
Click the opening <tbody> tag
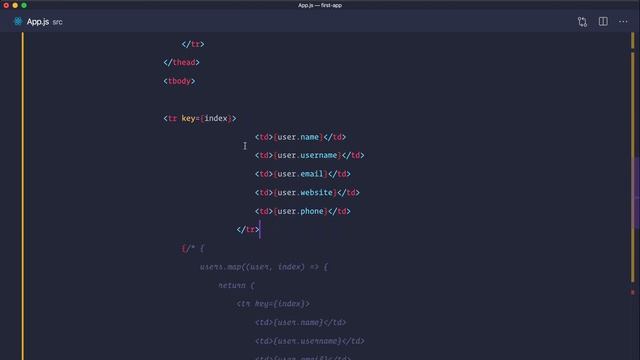pyautogui.click(x=179, y=81)
